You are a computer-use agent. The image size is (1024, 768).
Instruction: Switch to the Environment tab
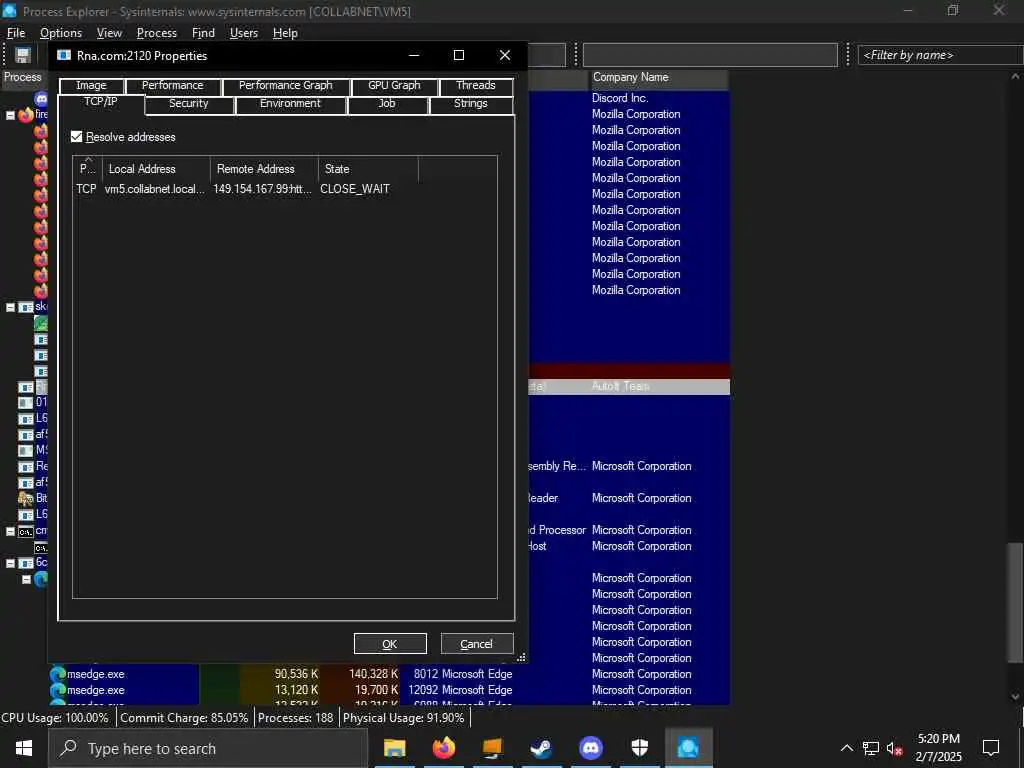(x=290, y=104)
